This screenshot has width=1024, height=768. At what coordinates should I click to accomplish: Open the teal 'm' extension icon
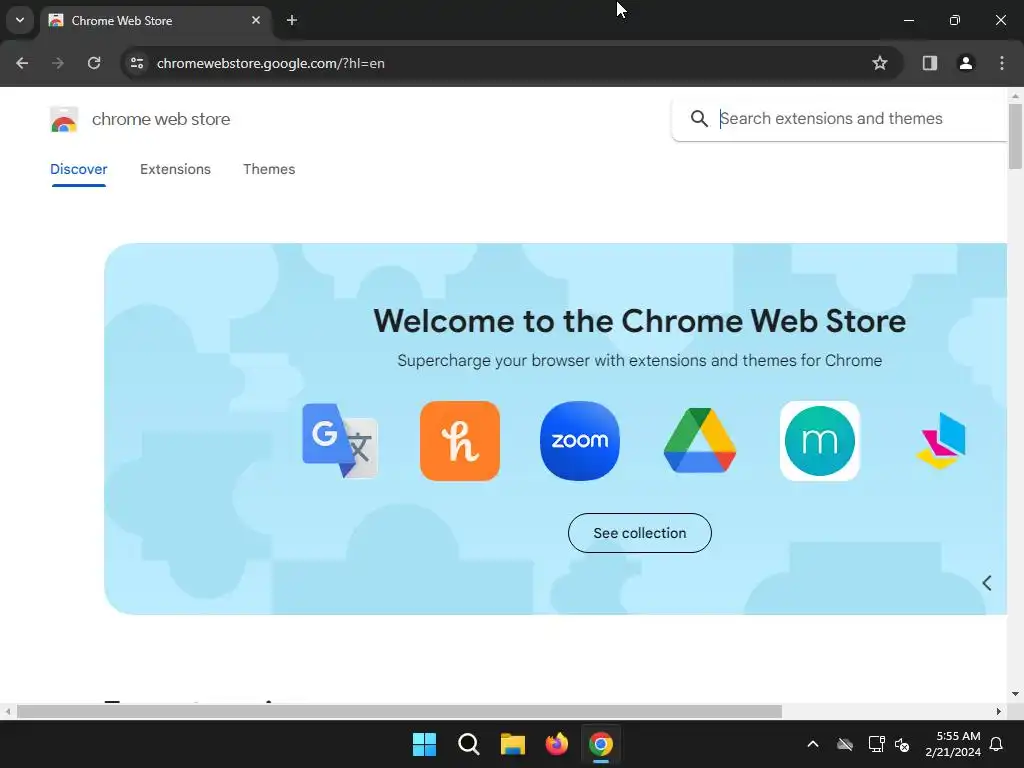click(x=820, y=441)
